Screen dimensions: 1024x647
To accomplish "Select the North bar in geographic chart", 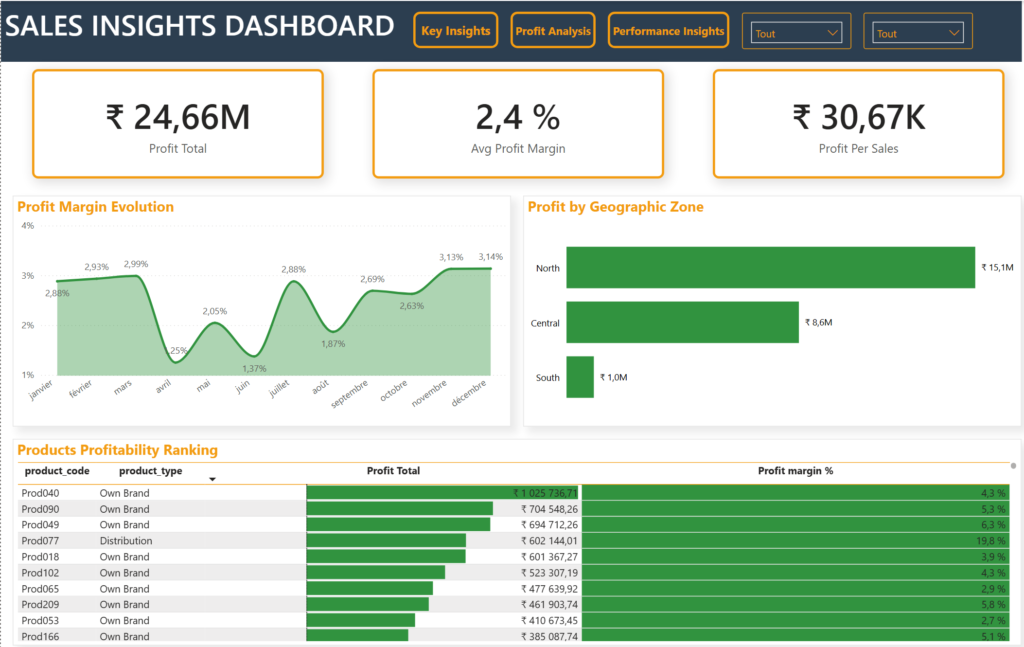I will pyautogui.click(x=770, y=268).
